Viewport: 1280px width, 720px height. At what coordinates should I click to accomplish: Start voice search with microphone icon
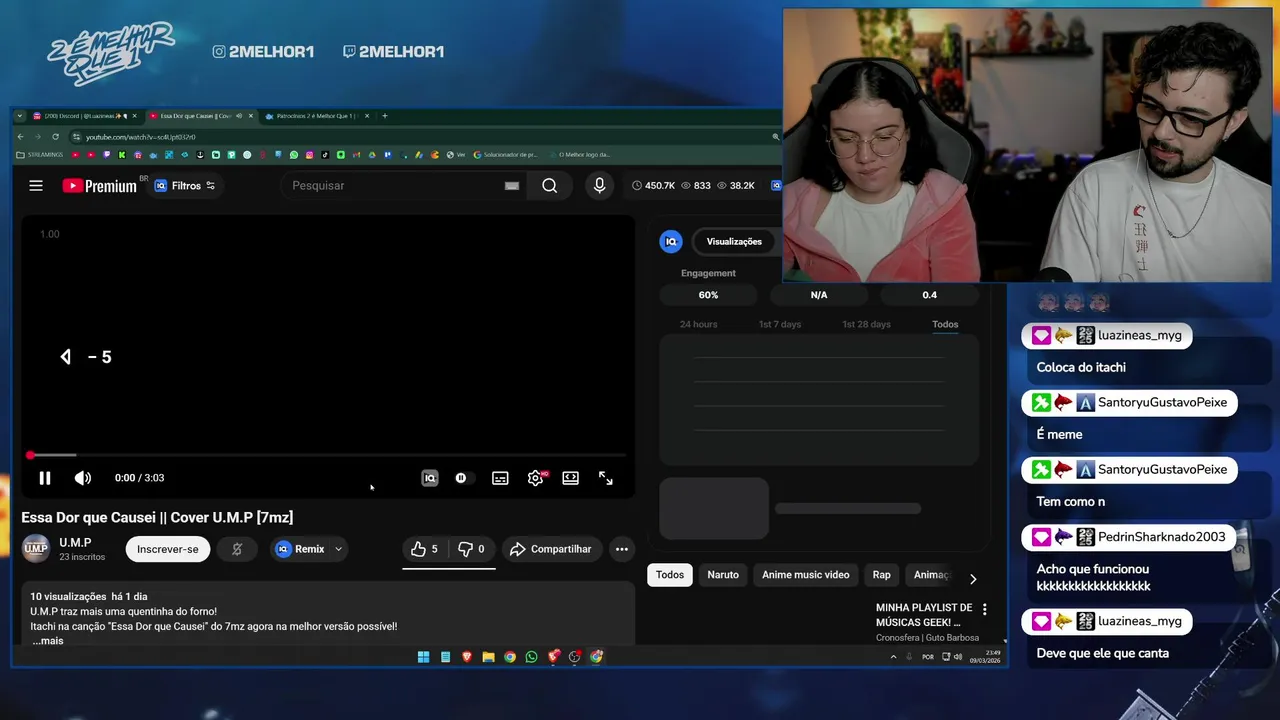point(599,185)
